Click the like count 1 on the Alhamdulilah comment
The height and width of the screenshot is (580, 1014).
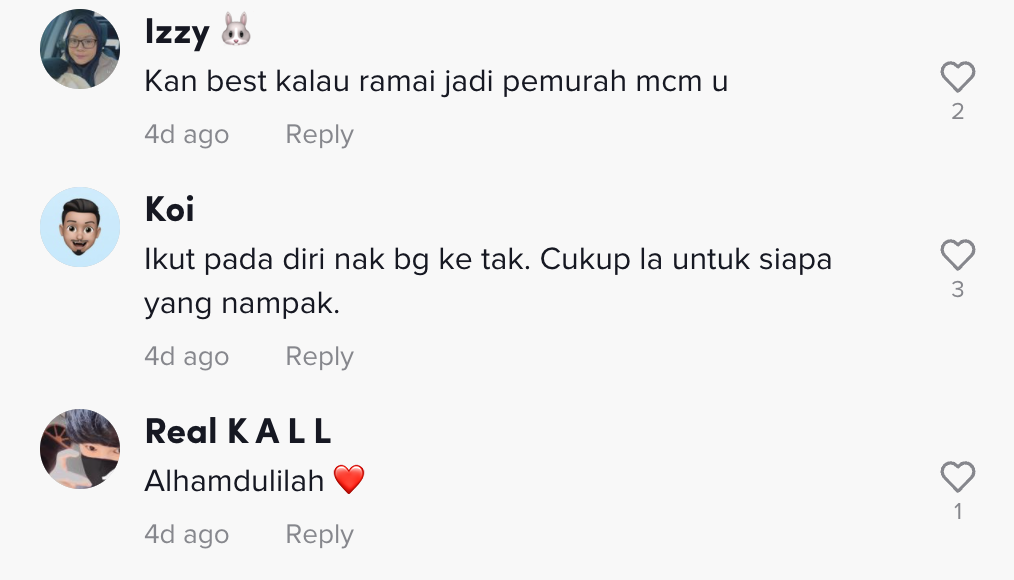(x=958, y=512)
